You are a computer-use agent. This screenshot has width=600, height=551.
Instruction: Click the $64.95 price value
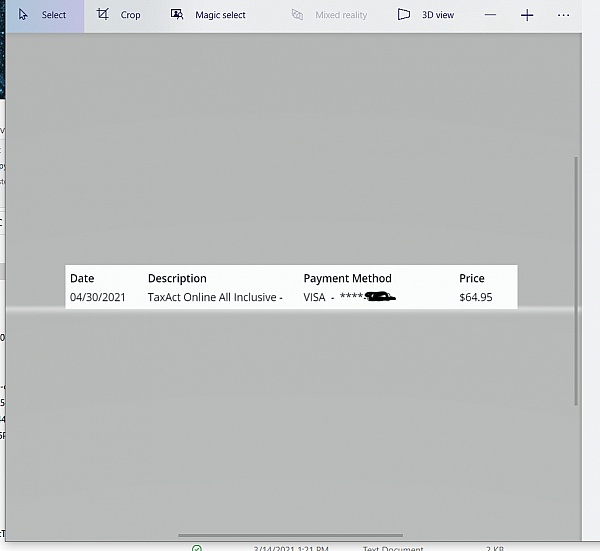coord(475,297)
